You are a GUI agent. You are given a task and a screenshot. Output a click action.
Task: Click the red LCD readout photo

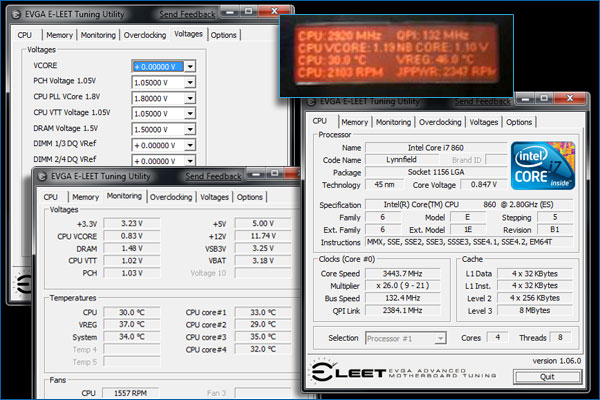396,56
